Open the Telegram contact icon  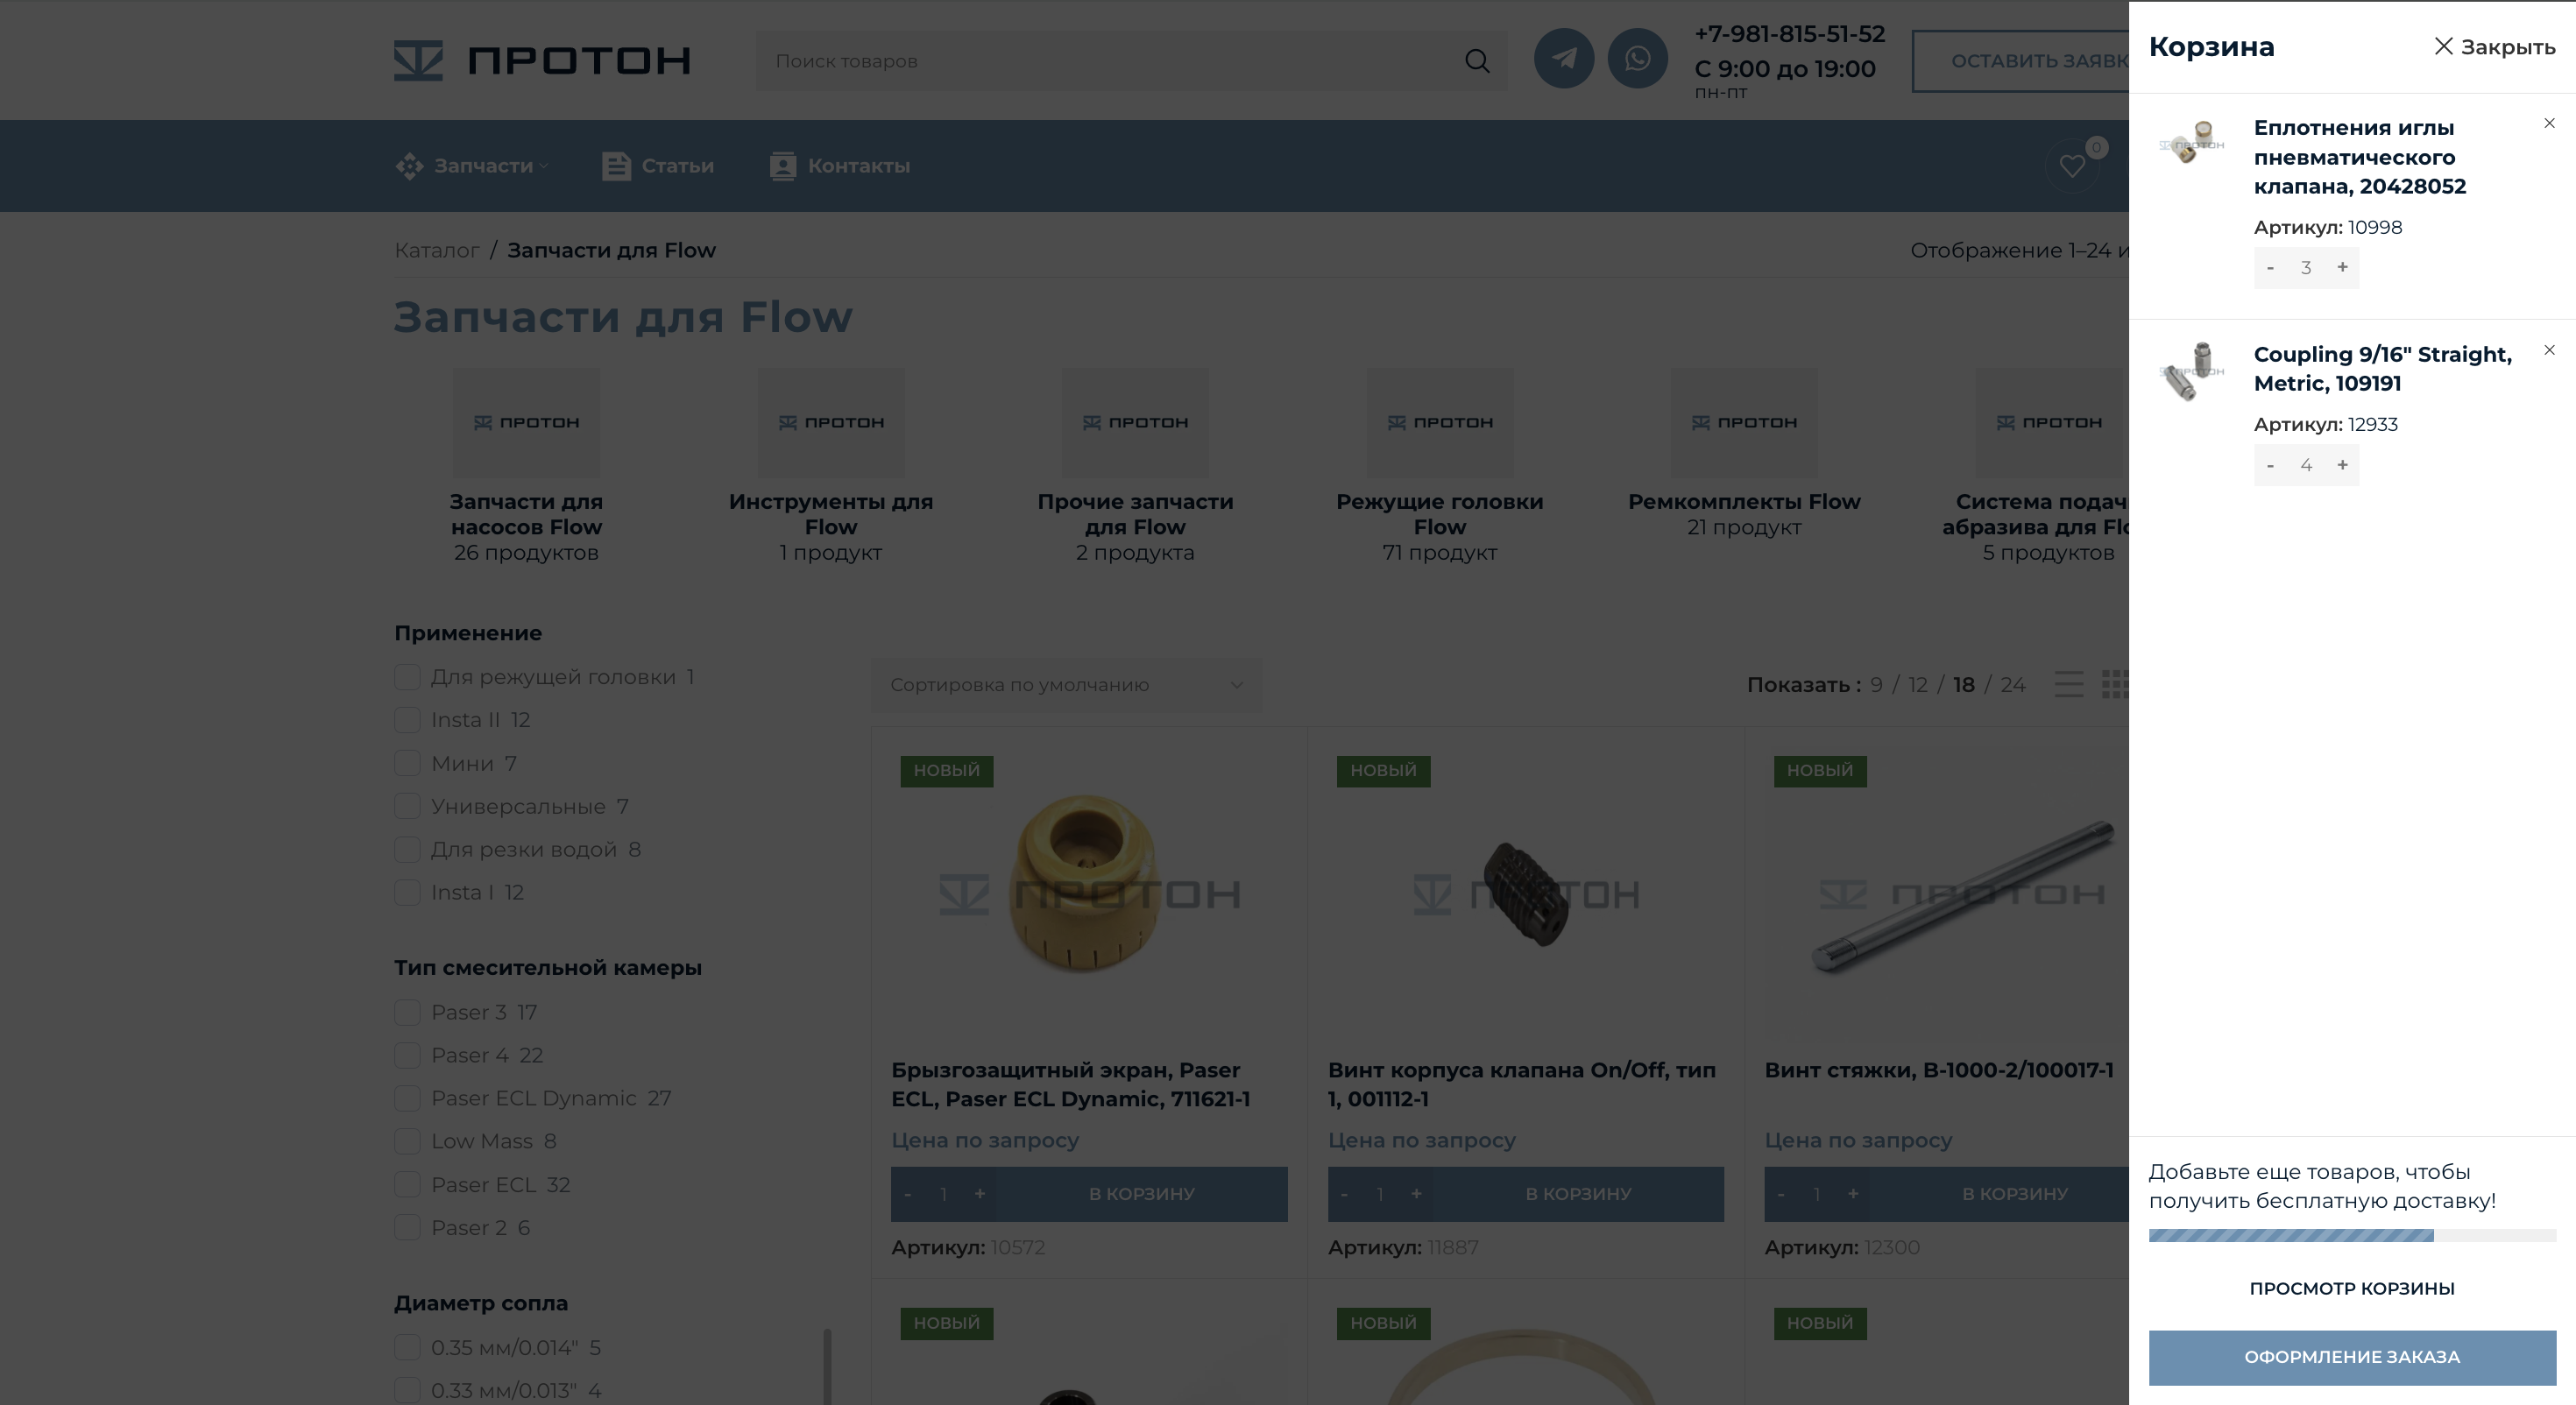pos(1564,58)
